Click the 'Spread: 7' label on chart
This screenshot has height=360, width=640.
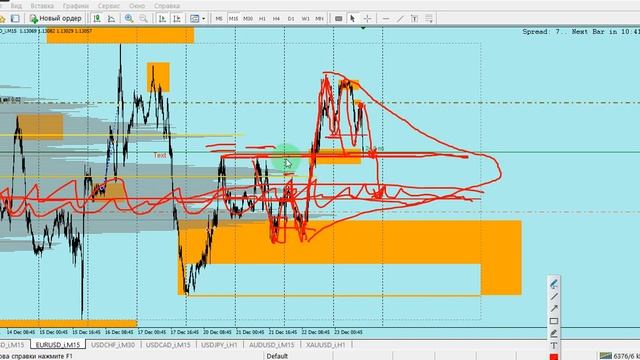[x=541, y=31]
